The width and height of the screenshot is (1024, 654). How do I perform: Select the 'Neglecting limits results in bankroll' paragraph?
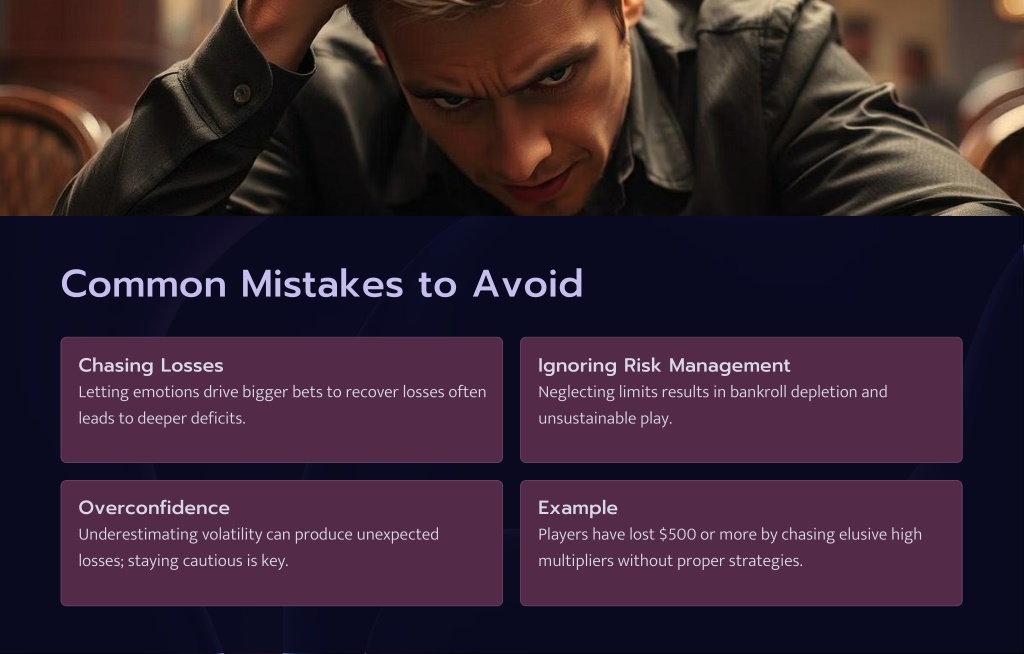[x=712, y=405]
